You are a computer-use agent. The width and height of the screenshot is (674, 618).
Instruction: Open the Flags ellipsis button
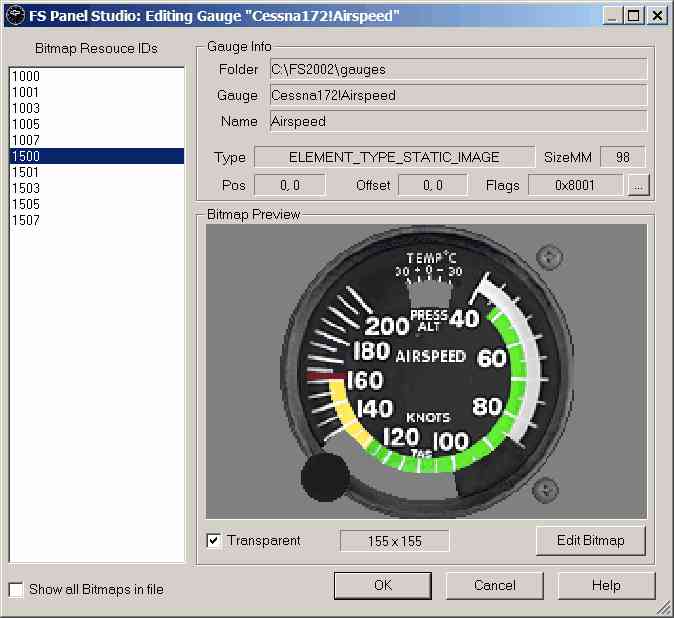pos(638,186)
